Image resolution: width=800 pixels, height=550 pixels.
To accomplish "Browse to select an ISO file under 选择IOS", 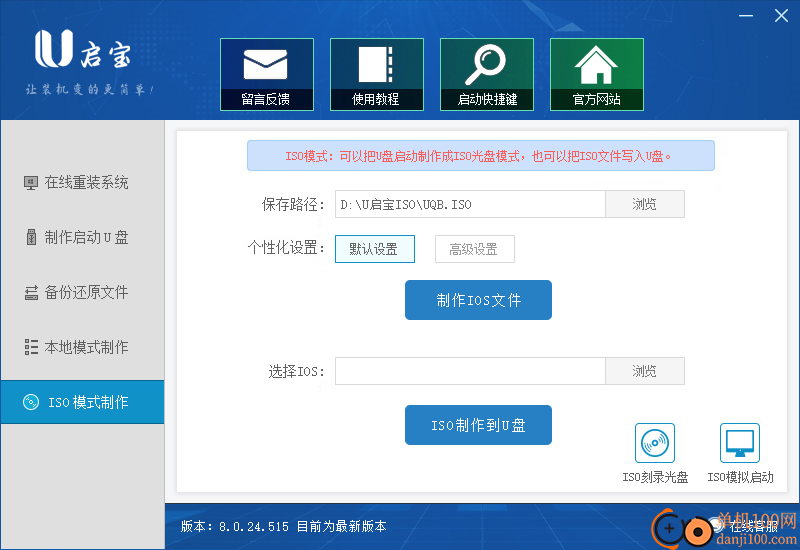I will coord(645,371).
